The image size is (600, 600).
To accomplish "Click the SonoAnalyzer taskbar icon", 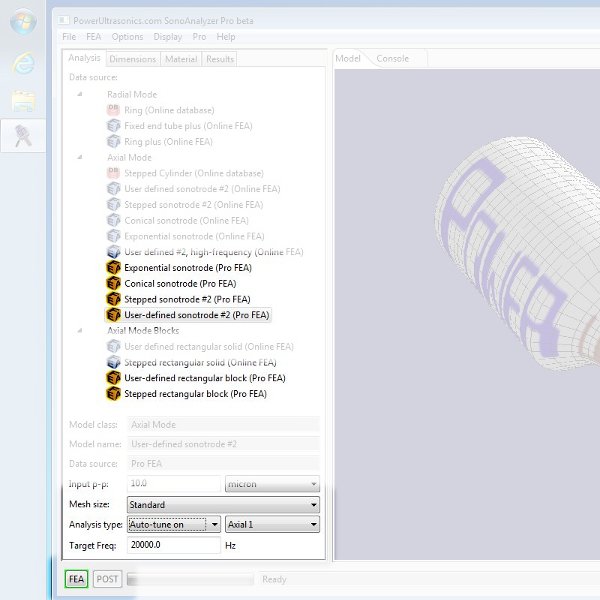I will coord(23,136).
